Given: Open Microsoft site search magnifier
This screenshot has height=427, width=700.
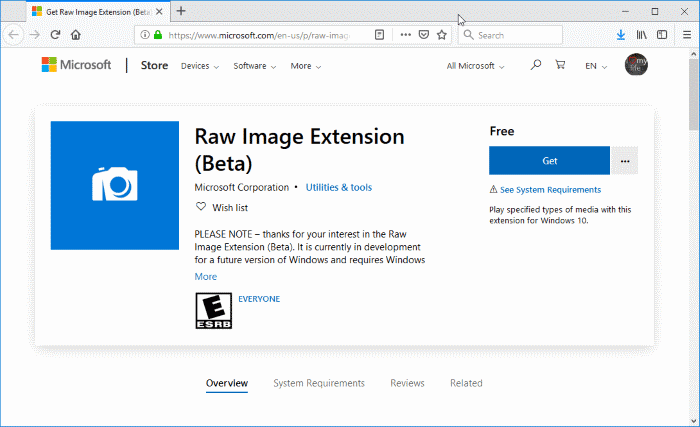Looking at the screenshot, I should tap(536, 65).
